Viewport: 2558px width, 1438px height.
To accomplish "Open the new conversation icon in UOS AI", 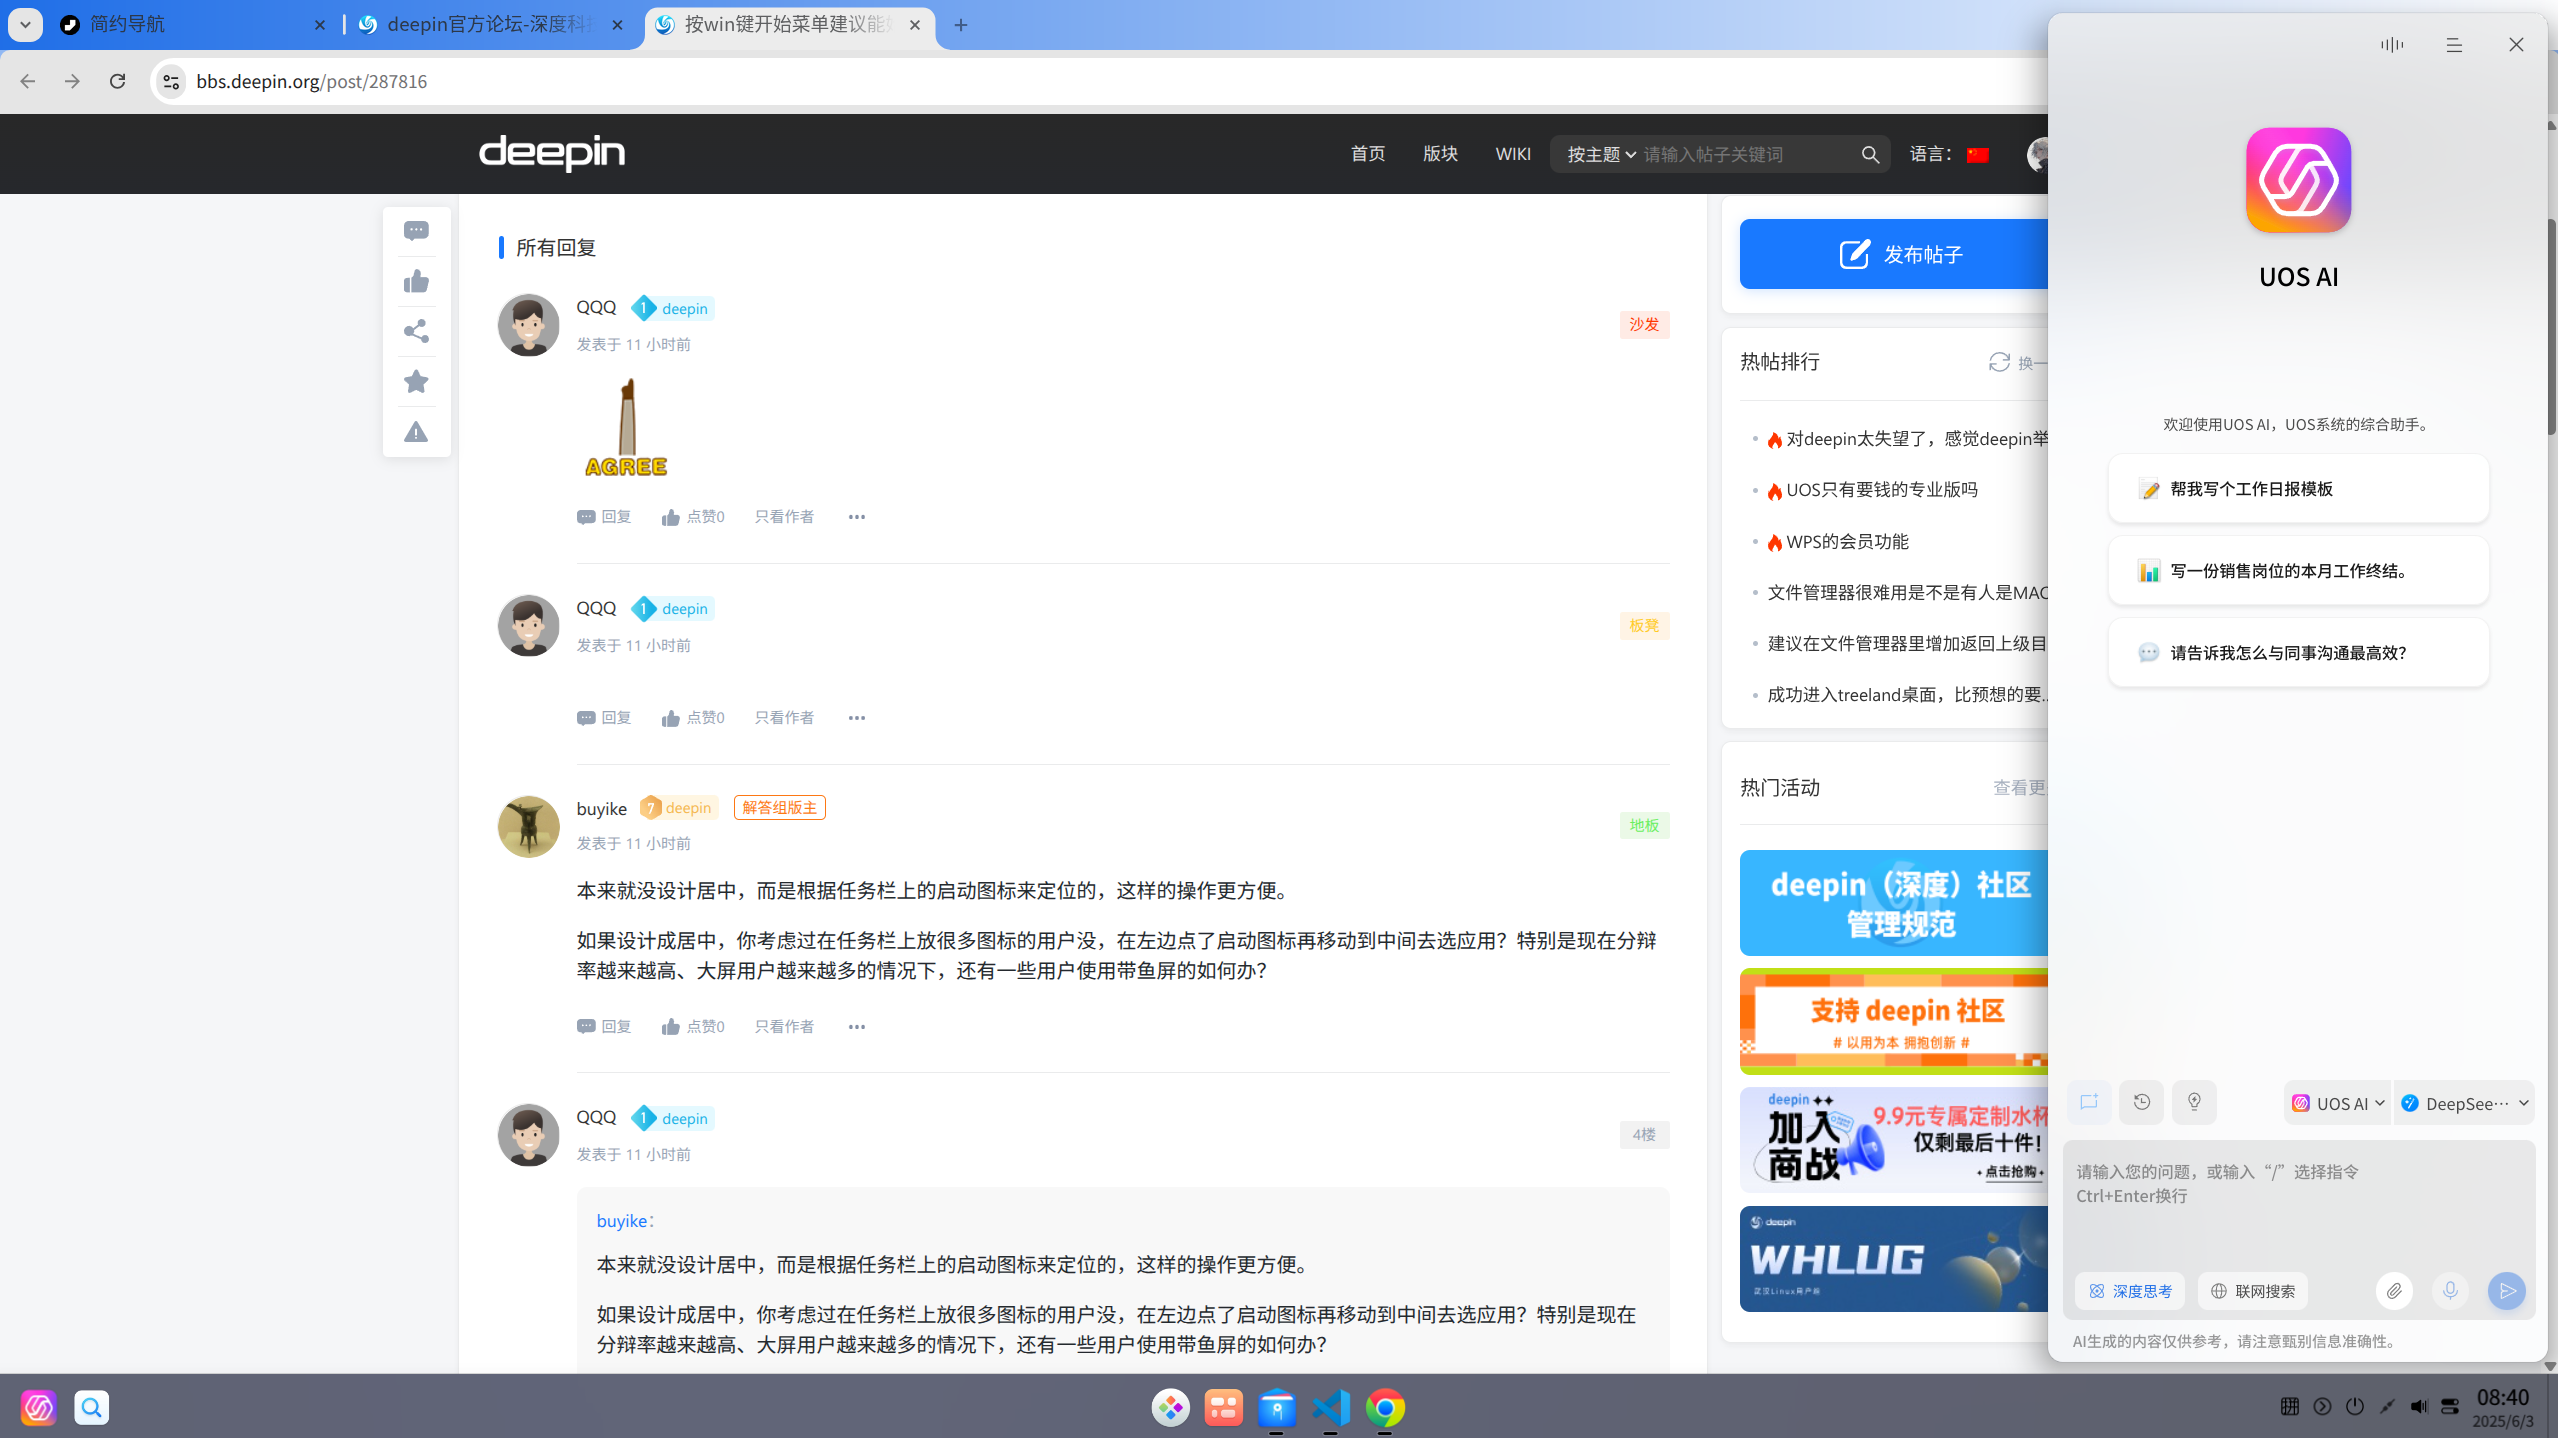I will 2089,1102.
